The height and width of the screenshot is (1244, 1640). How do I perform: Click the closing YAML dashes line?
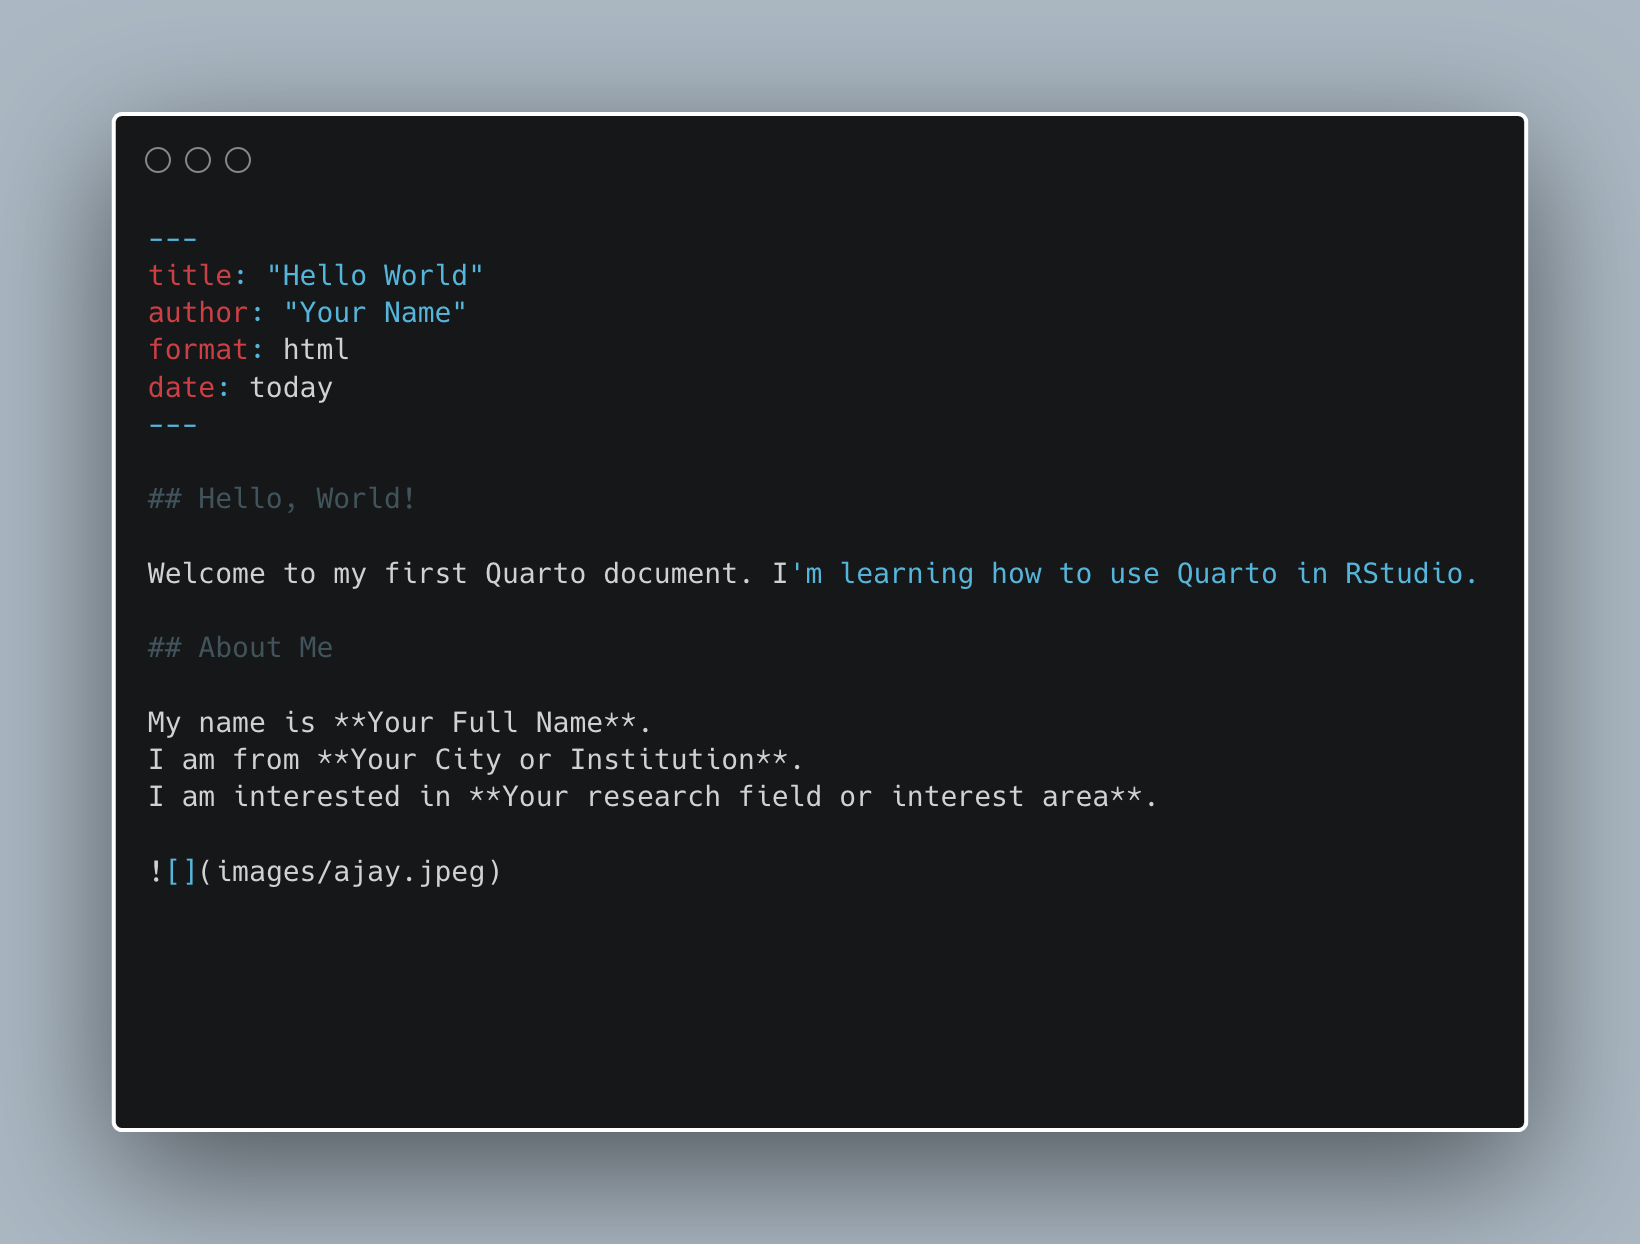pyautogui.click(x=173, y=426)
